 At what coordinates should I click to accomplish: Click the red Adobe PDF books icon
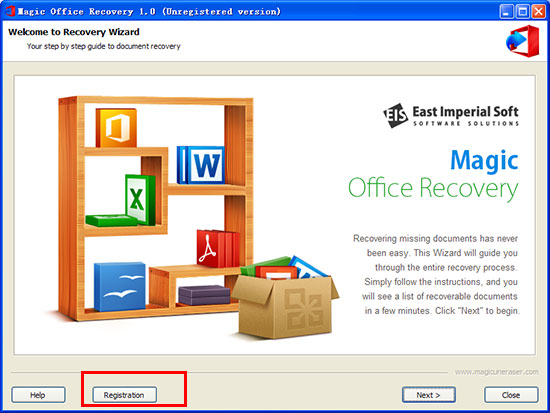coord(218,248)
